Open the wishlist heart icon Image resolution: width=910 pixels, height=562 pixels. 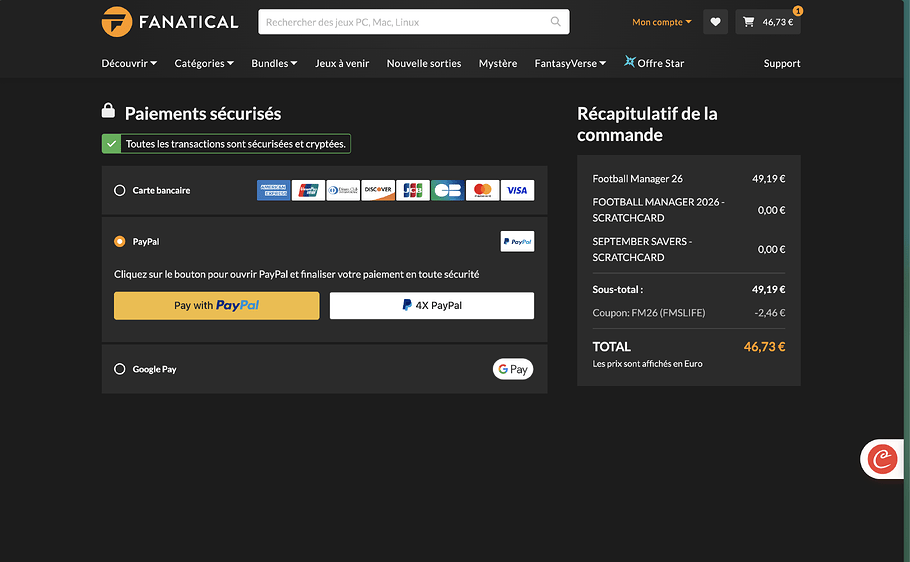pyautogui.click(x=715, y=22)
